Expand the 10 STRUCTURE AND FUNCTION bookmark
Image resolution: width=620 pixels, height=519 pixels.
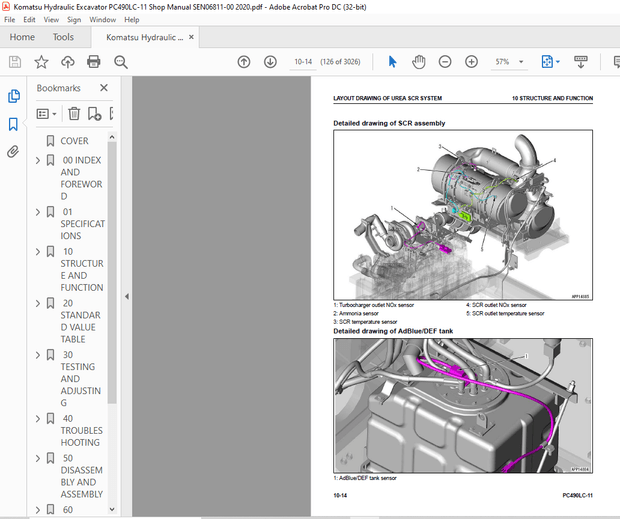point(38,252)
